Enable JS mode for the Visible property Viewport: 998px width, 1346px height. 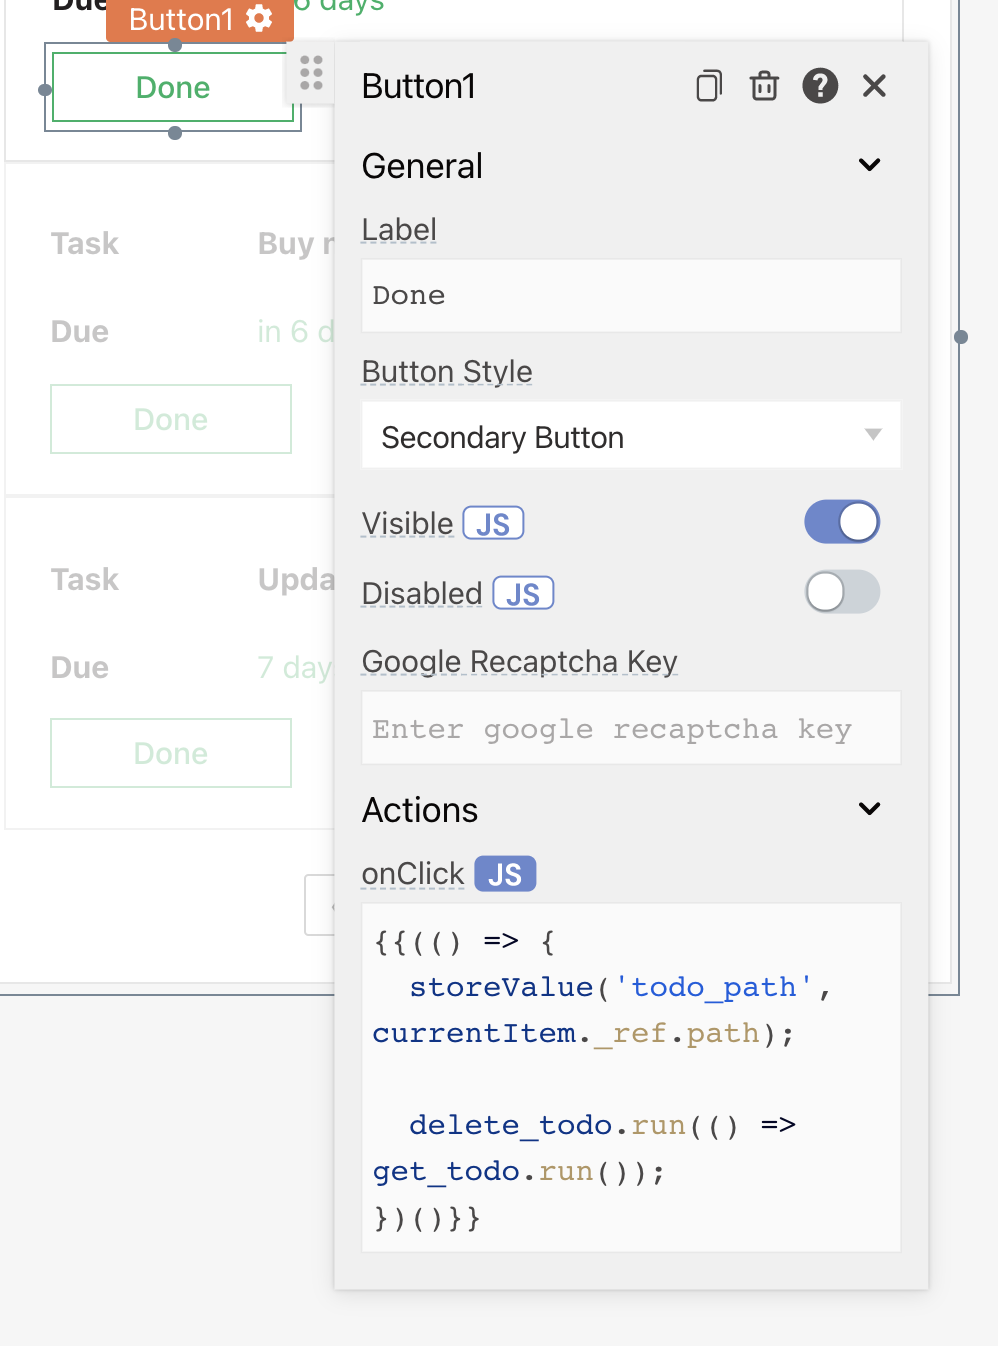click(x=493, y=522)
